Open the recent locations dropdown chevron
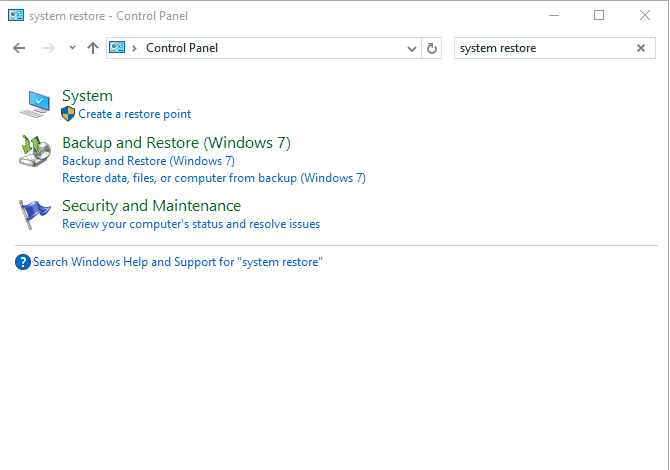This screenshot has width=670, height=470. click(x=72, y=48)
